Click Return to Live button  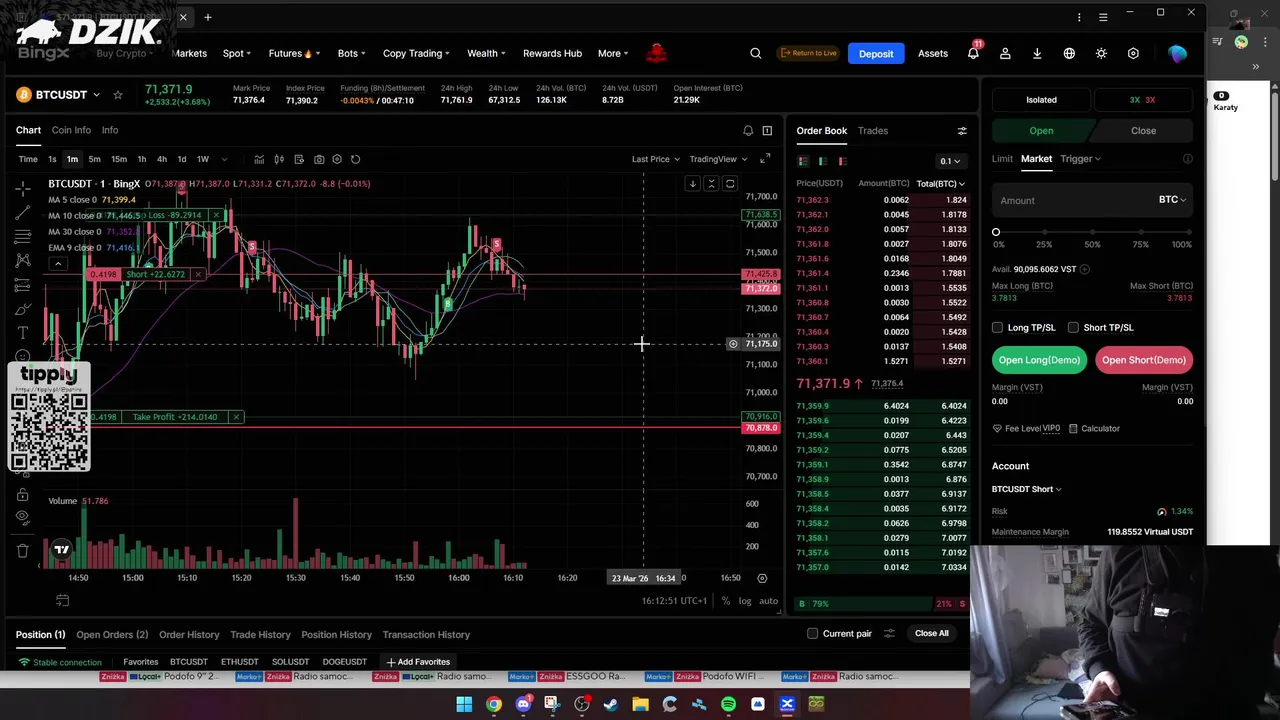[808, 53]
